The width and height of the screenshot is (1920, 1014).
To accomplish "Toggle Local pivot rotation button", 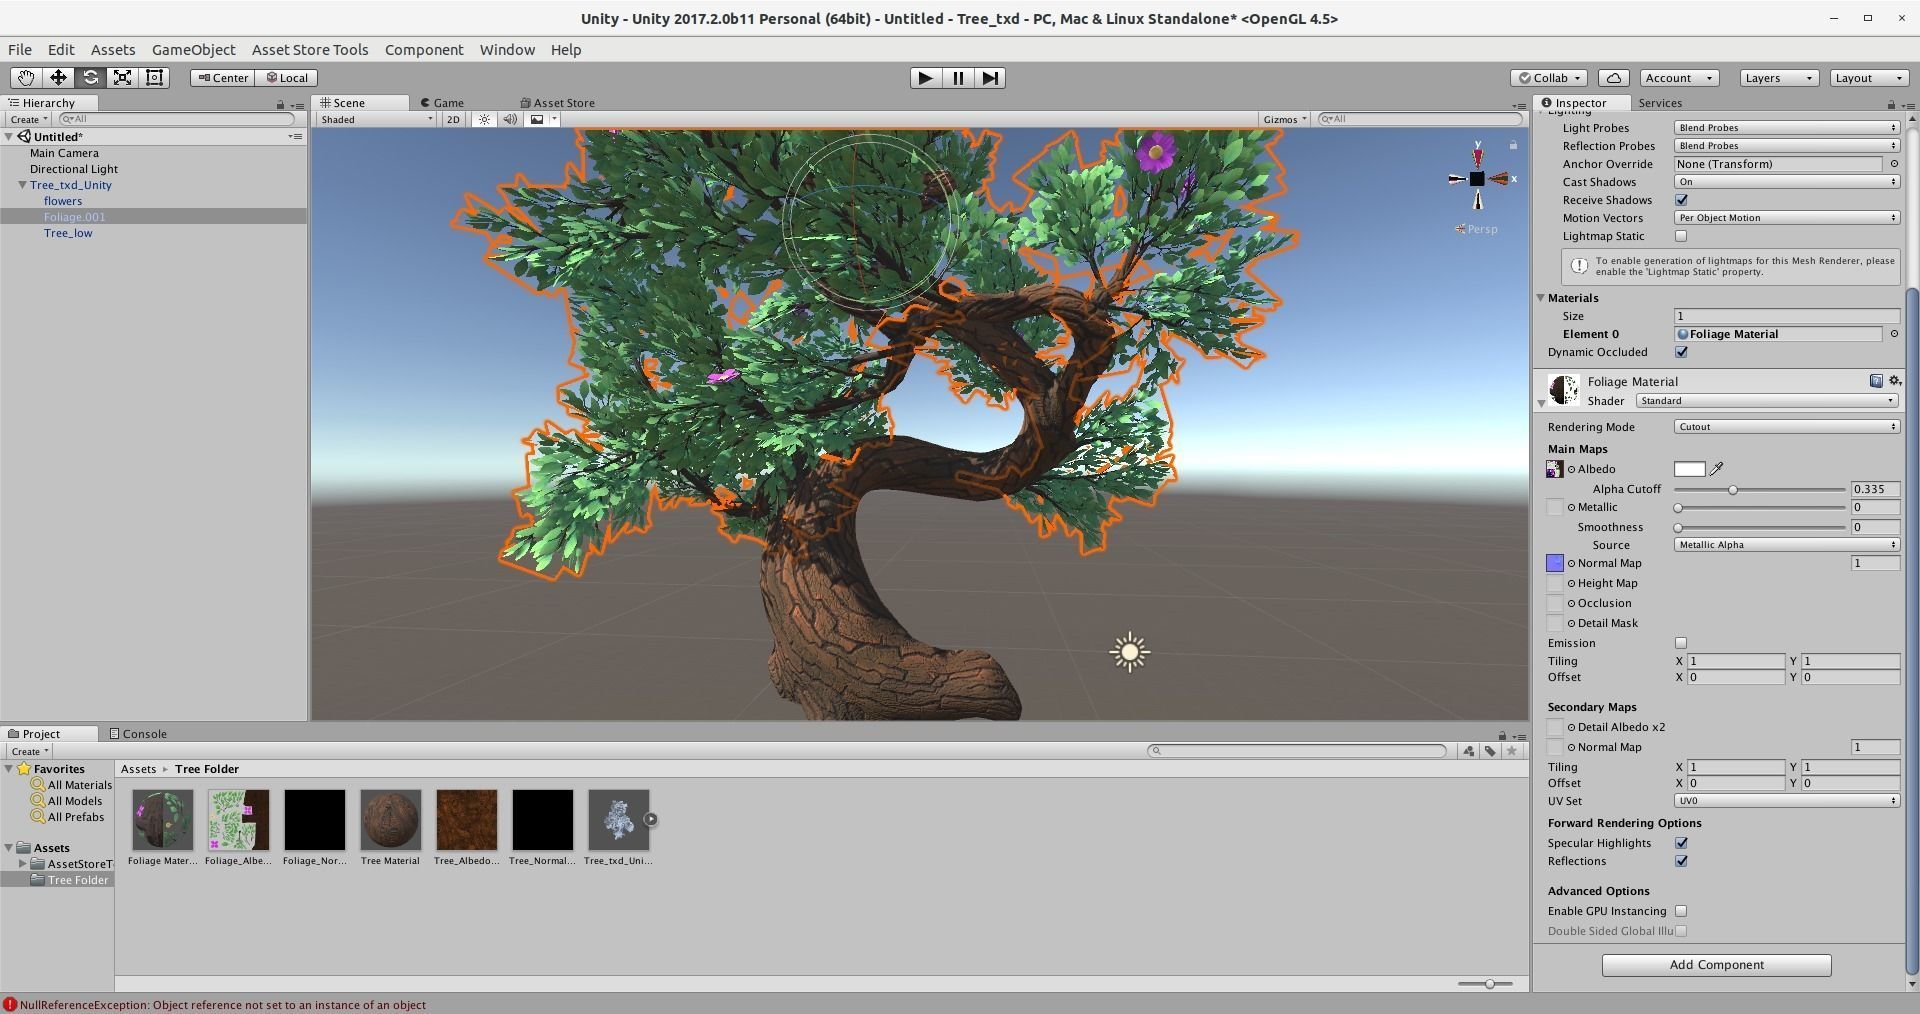I will (x=287, y=78).
